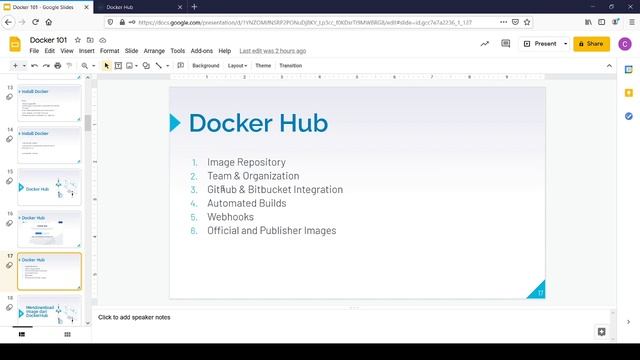The image size is (640, 360).
Task: Open a new browser tab
Action: pos(194,7)
